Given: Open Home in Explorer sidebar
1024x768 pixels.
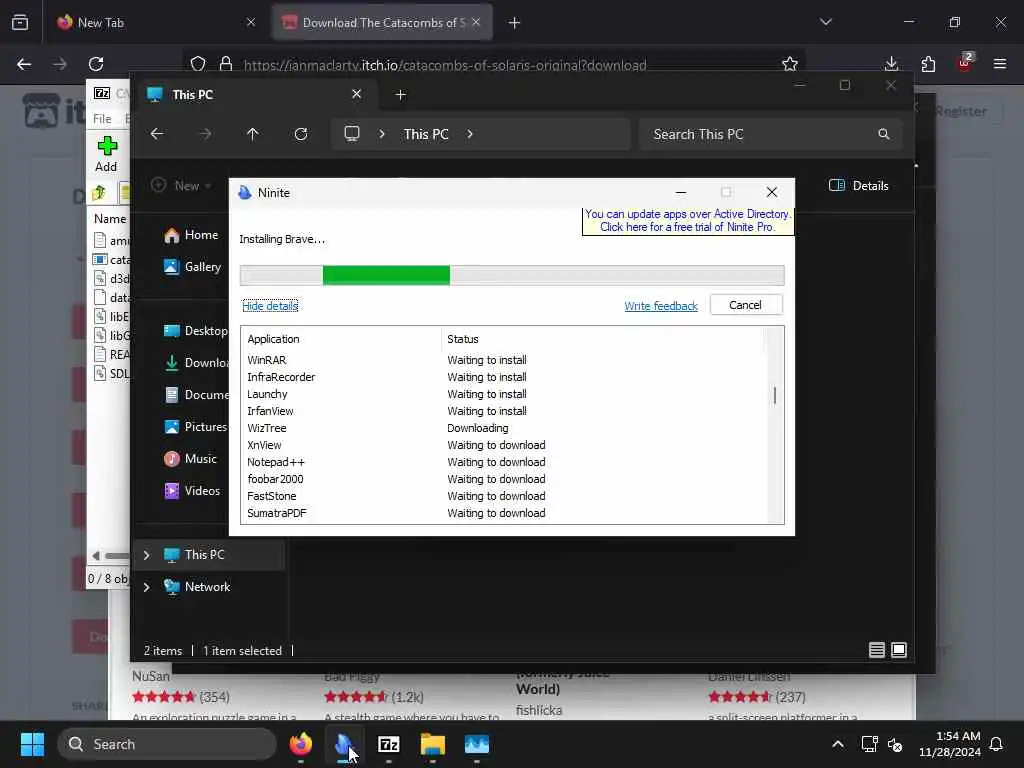Looking at the screenshot, I should pyautogui.click(x=192, y=235).
